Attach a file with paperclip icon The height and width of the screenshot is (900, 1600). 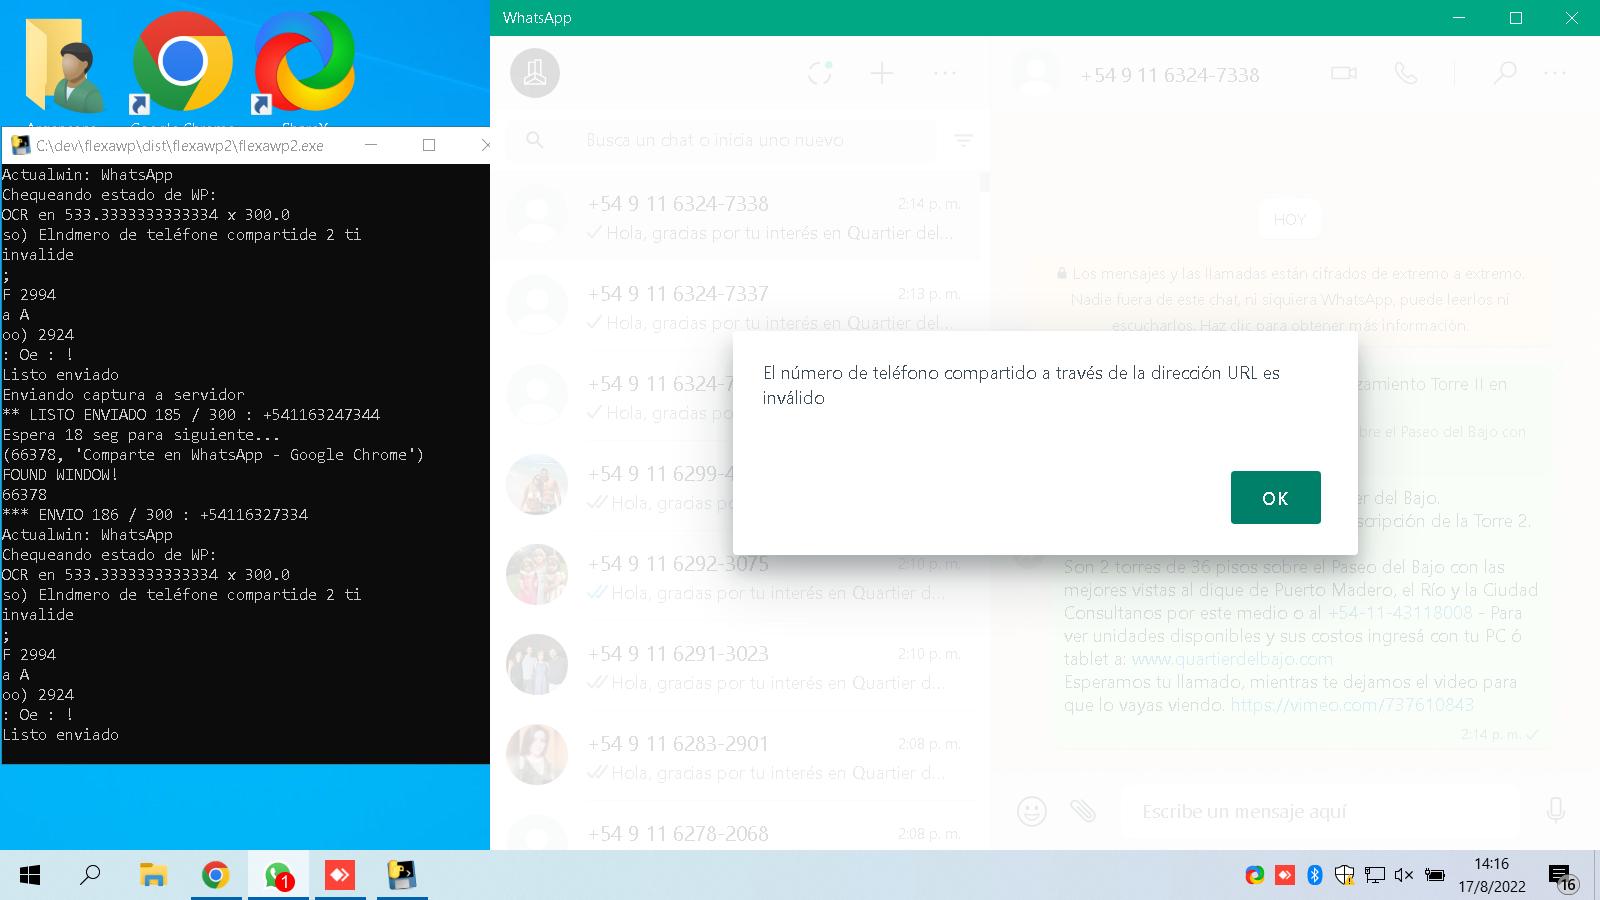1083,810
